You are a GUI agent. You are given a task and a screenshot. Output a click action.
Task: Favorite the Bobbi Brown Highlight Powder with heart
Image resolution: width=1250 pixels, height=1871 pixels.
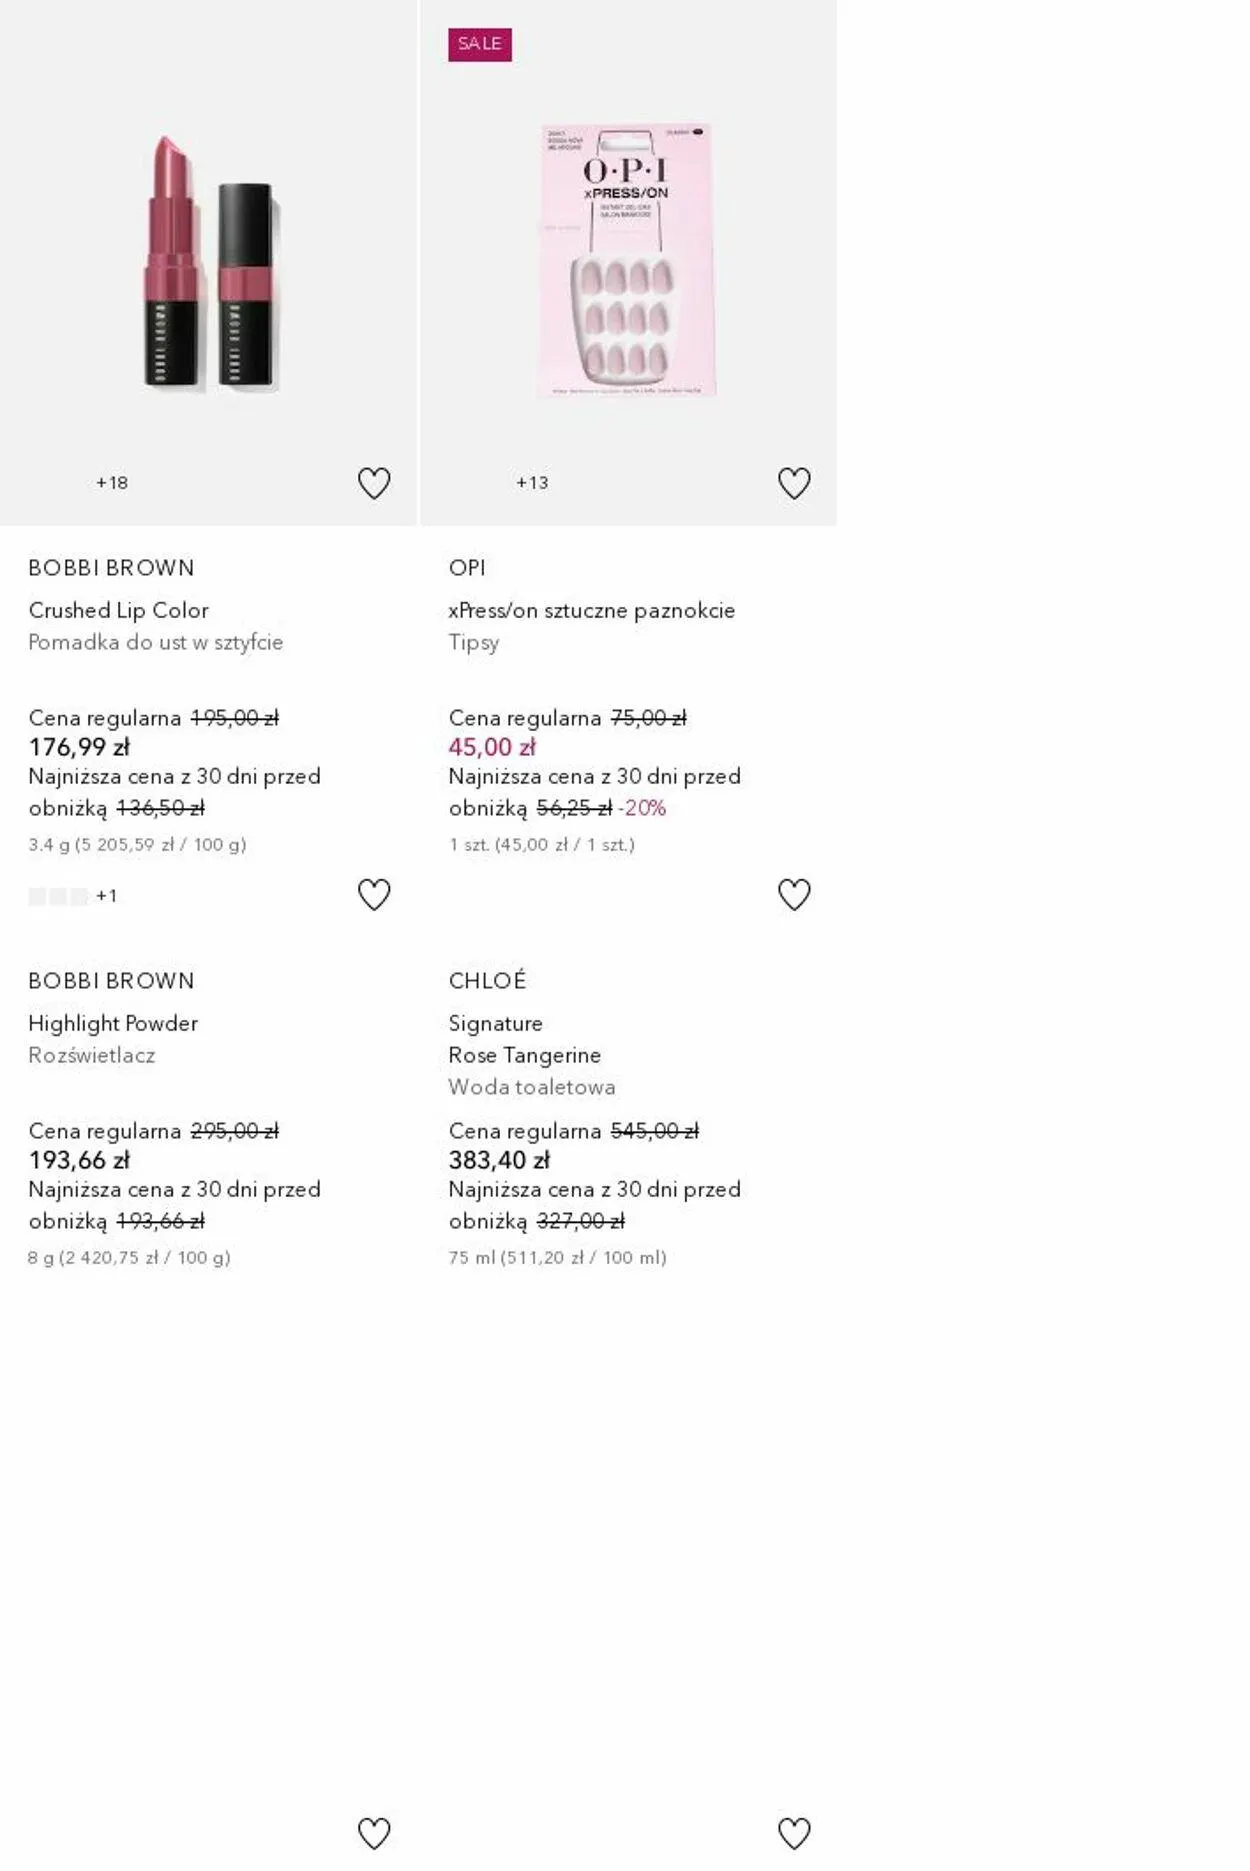coord(374,894)
